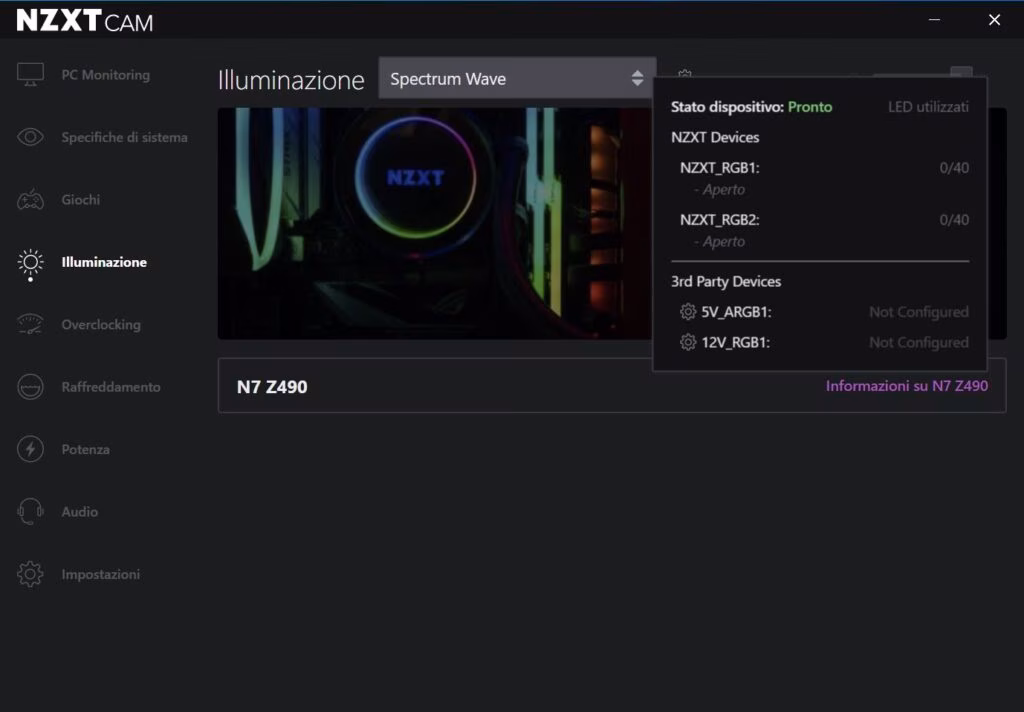Open the Raffreddamento cooling section

coord(88,387)
